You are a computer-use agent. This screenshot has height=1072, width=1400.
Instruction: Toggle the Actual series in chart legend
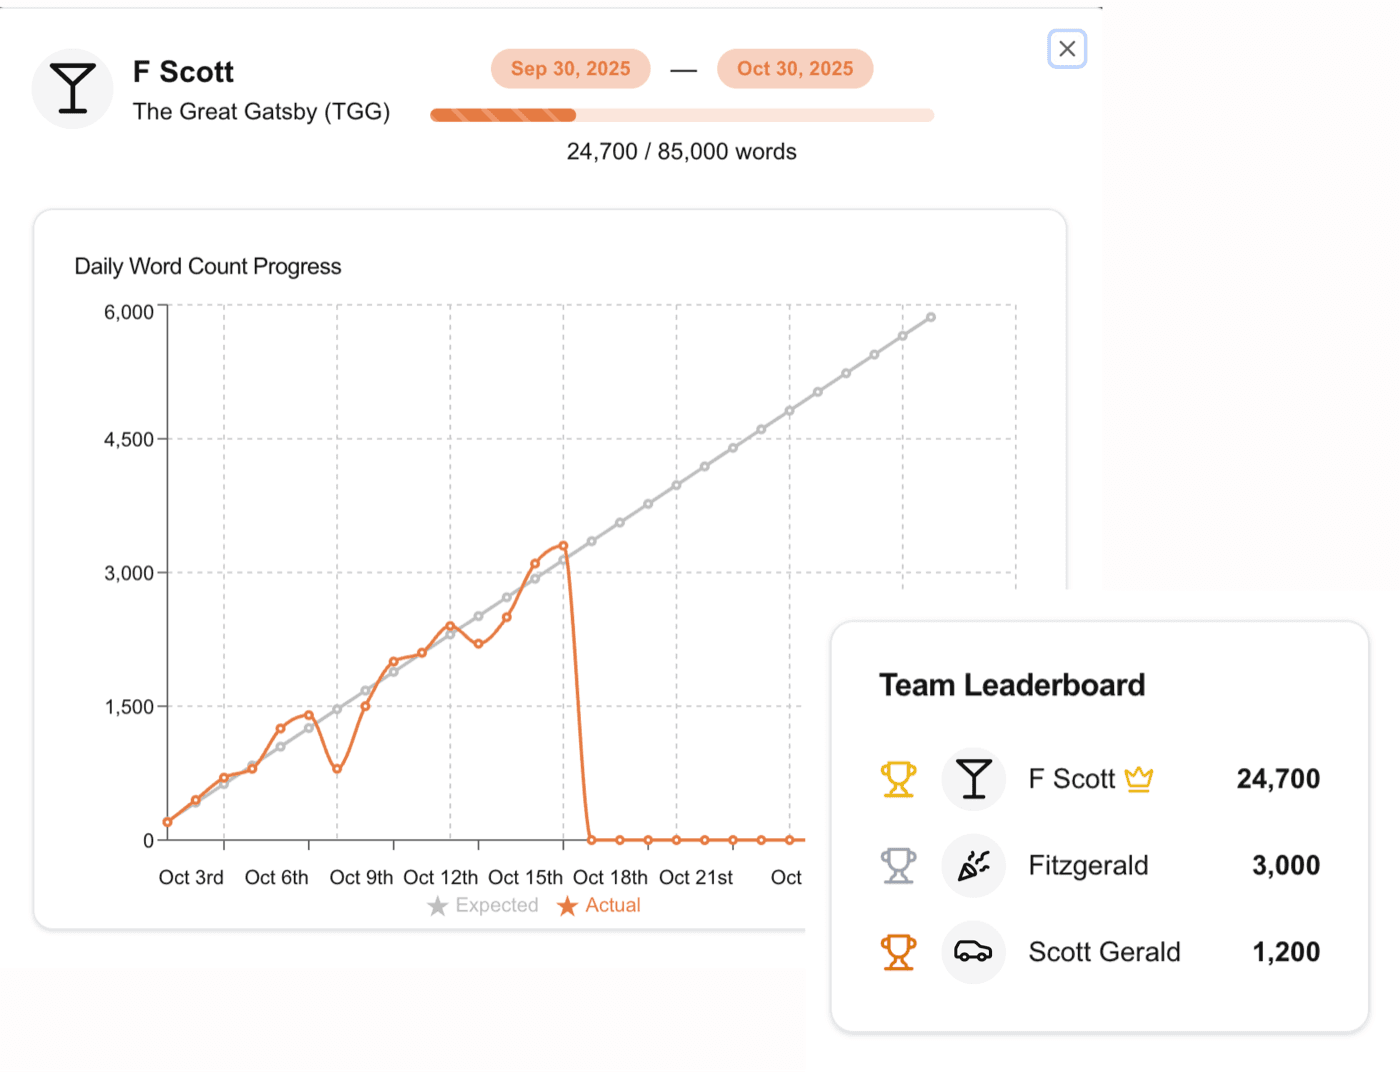pyautogui.click(x=599, y=905)
